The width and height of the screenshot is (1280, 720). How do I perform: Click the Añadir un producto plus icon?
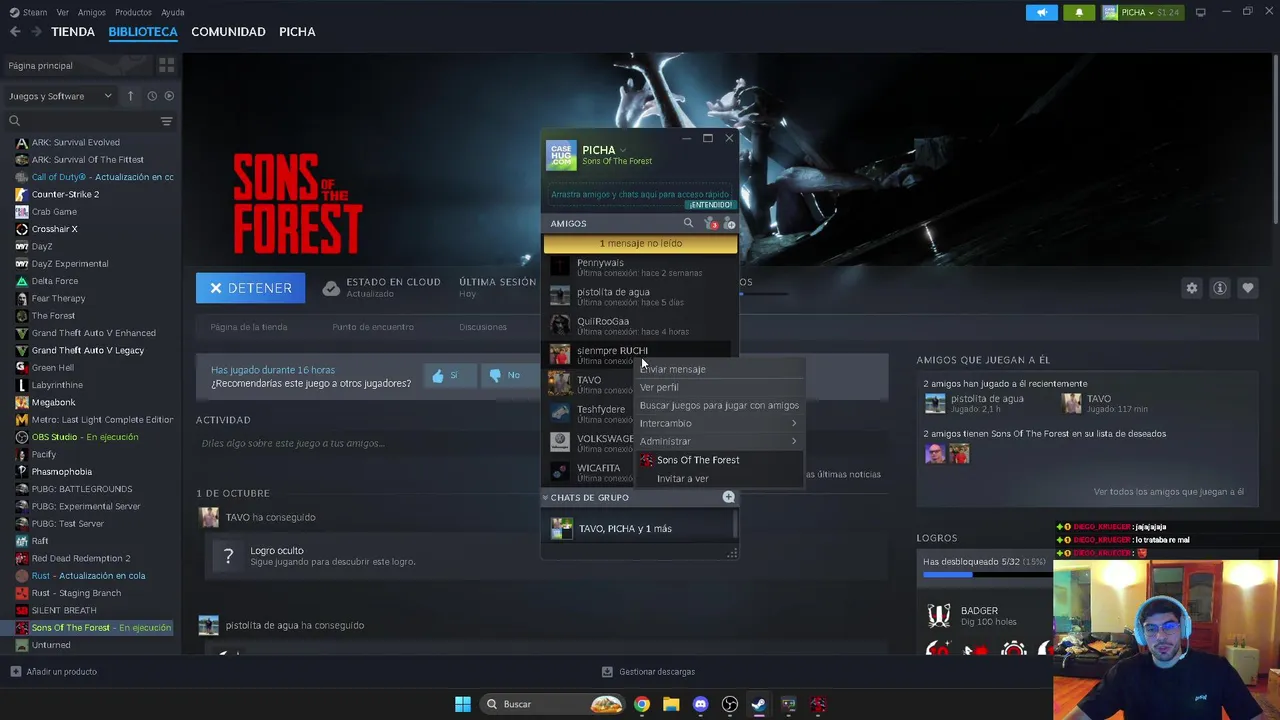tap(15, 672)
